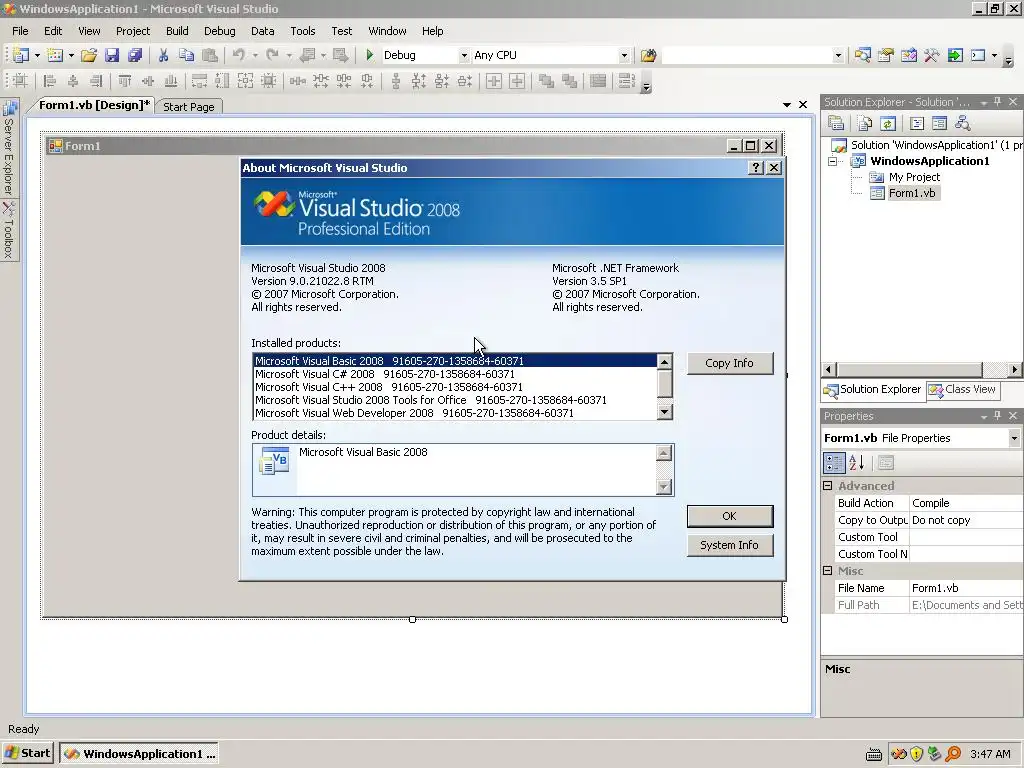
Task: Click the Properties icon in Solution Explorer toolbar
Action: (x=837, y=123)
